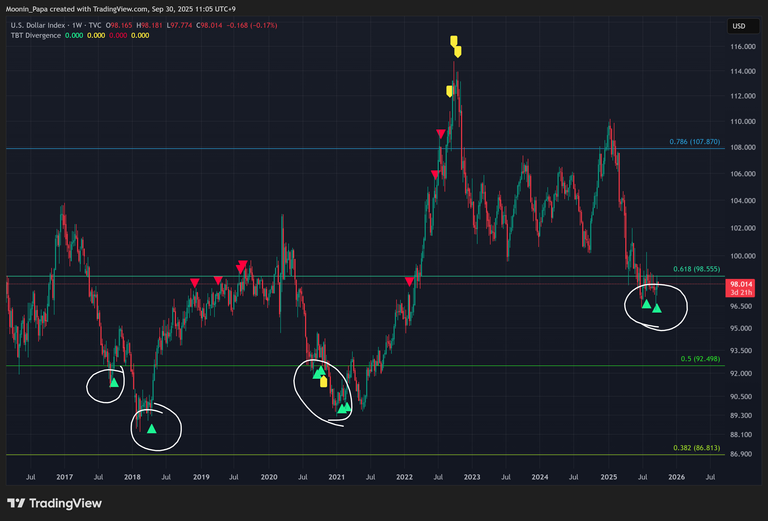Select the lowest yellow marker near the 2022 peak
The width and height of the screenshot is (768, 521).
pyautogui.click(x=449, y=91)
